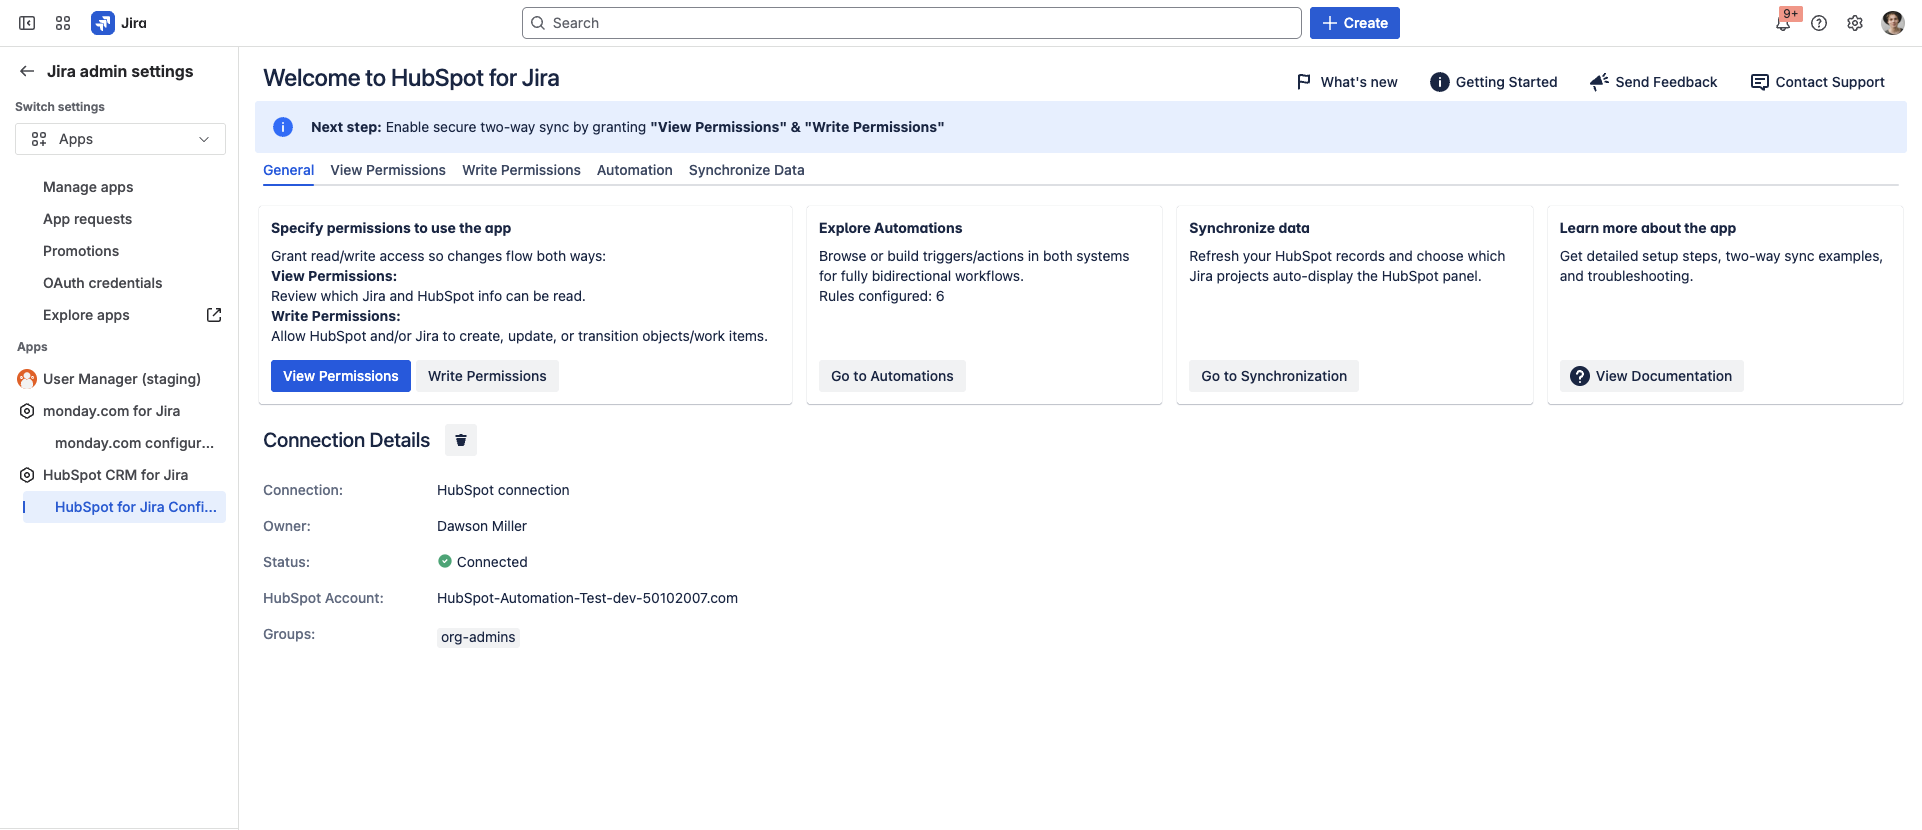Click the blue View Permissions button
1922x830 pixels.
click(341, 376)
